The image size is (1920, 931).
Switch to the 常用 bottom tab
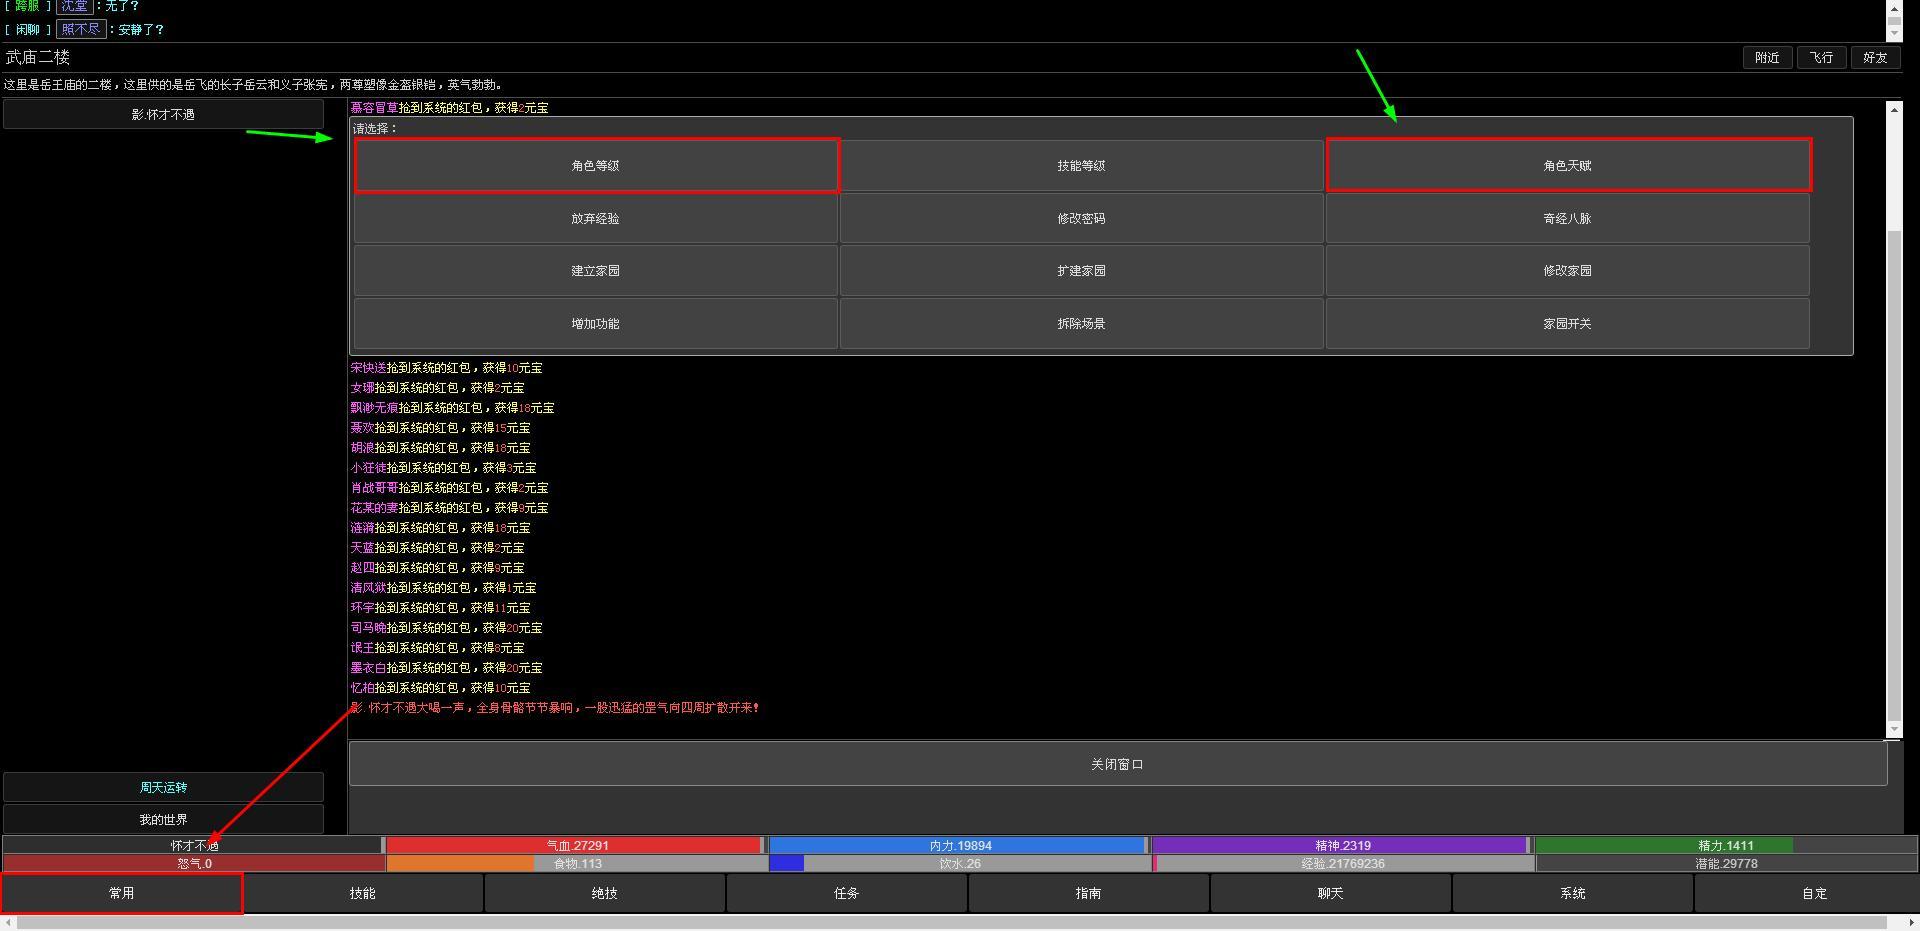point(122,893)
